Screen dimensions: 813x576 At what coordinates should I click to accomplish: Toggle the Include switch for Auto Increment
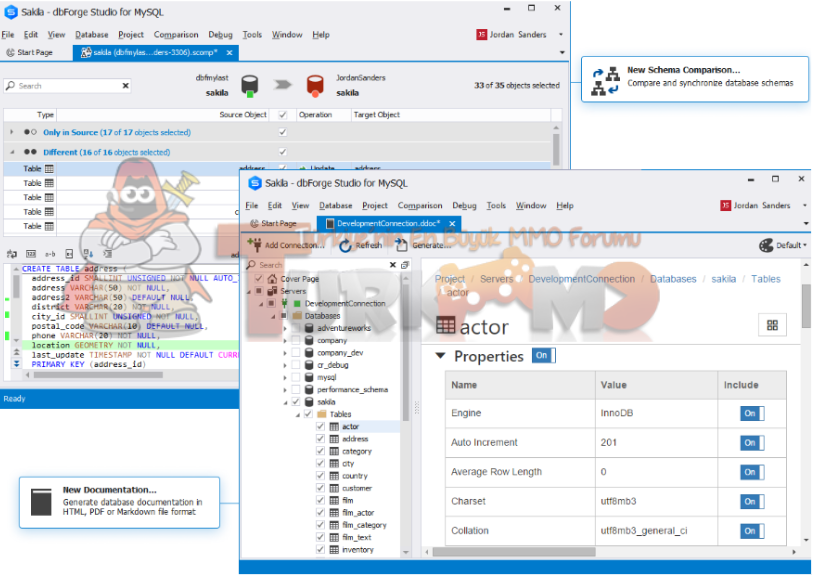752,443
